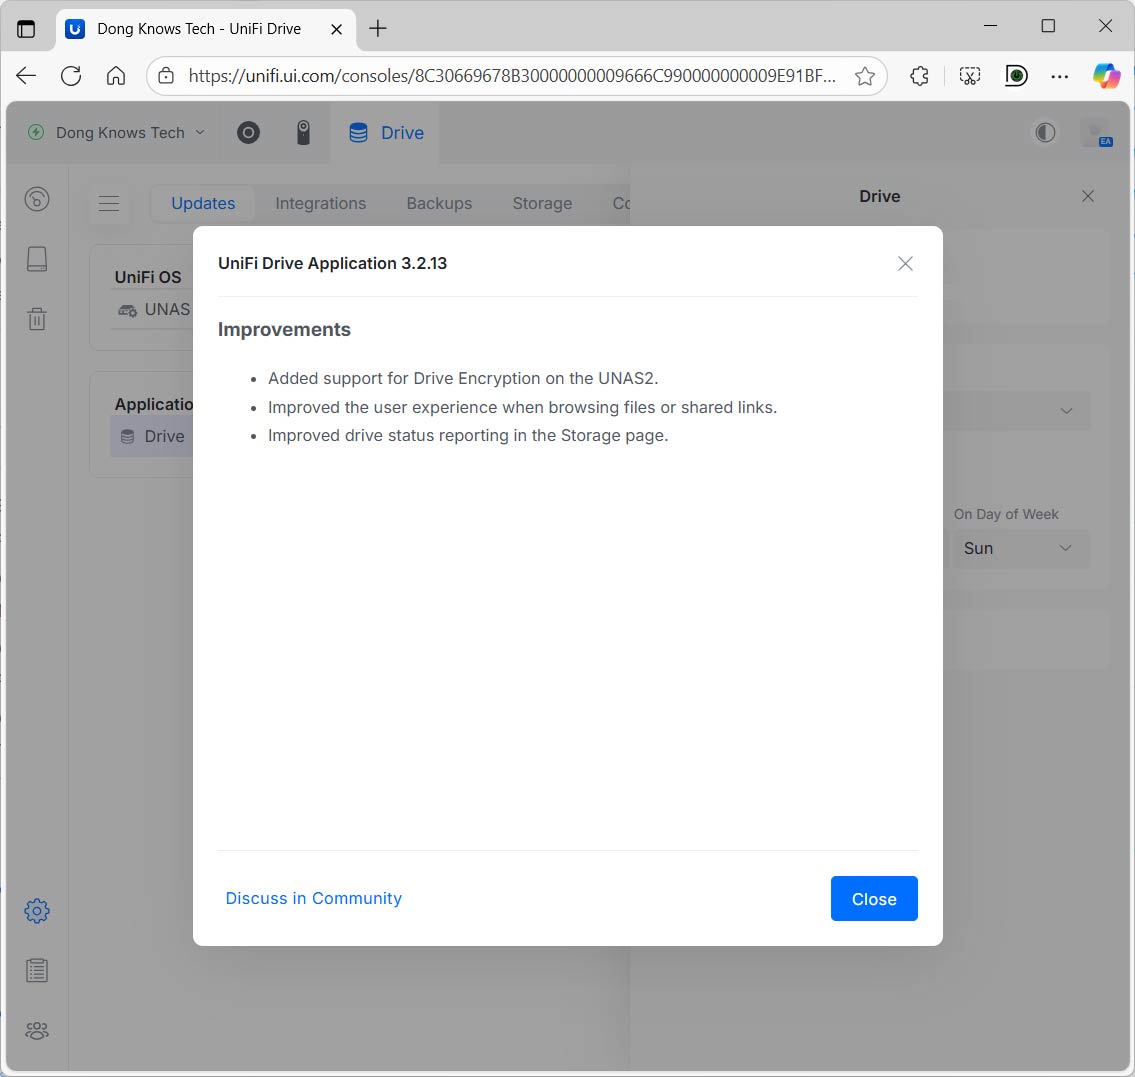
Task: Open the drive storage icon in sidebar
Action: tap(37, 259)
